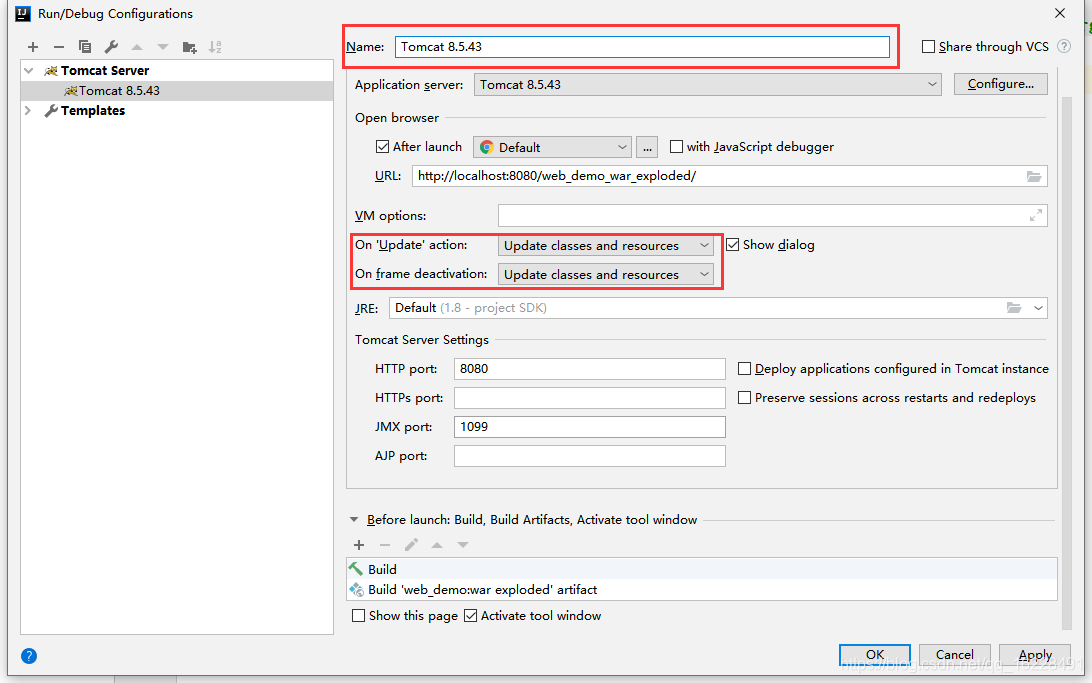Viewport: 1092px width, 683px height.
Task: Add a before-launch task
Action: (359, 545)
